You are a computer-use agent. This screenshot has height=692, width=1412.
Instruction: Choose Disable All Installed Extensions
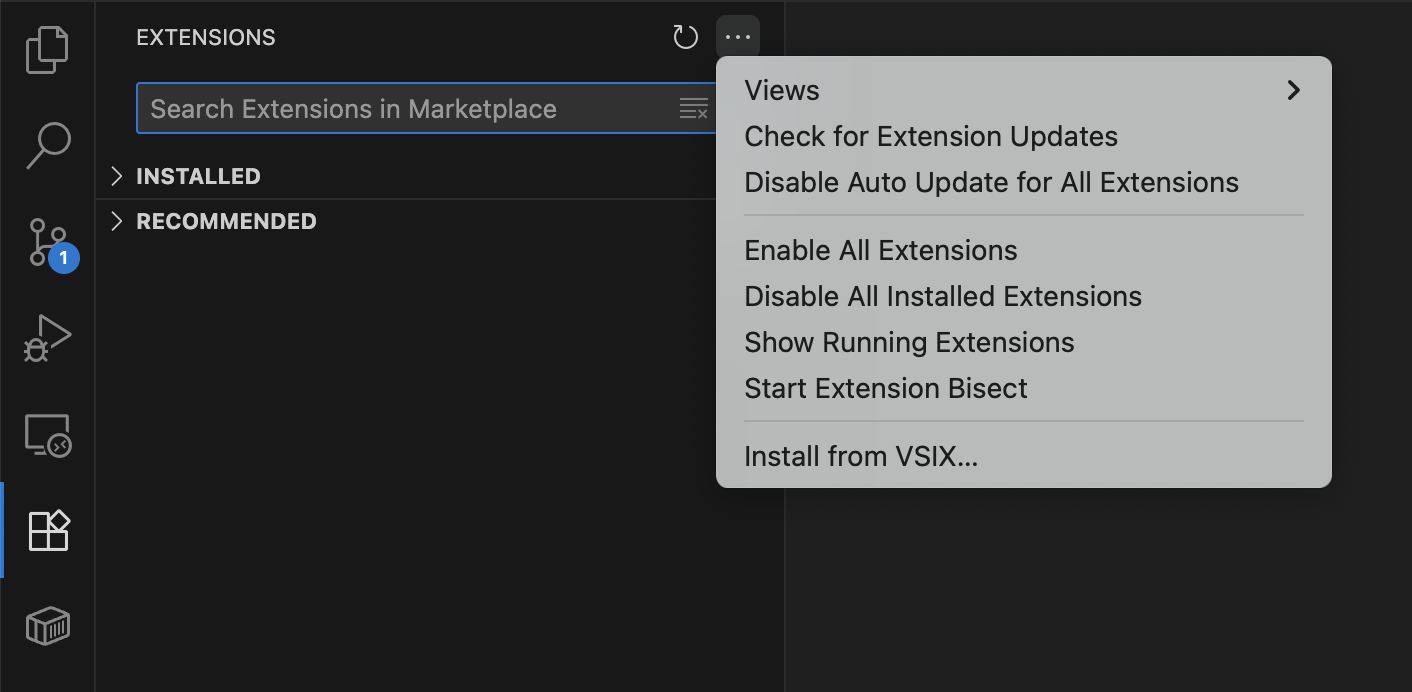click(942, 296)
